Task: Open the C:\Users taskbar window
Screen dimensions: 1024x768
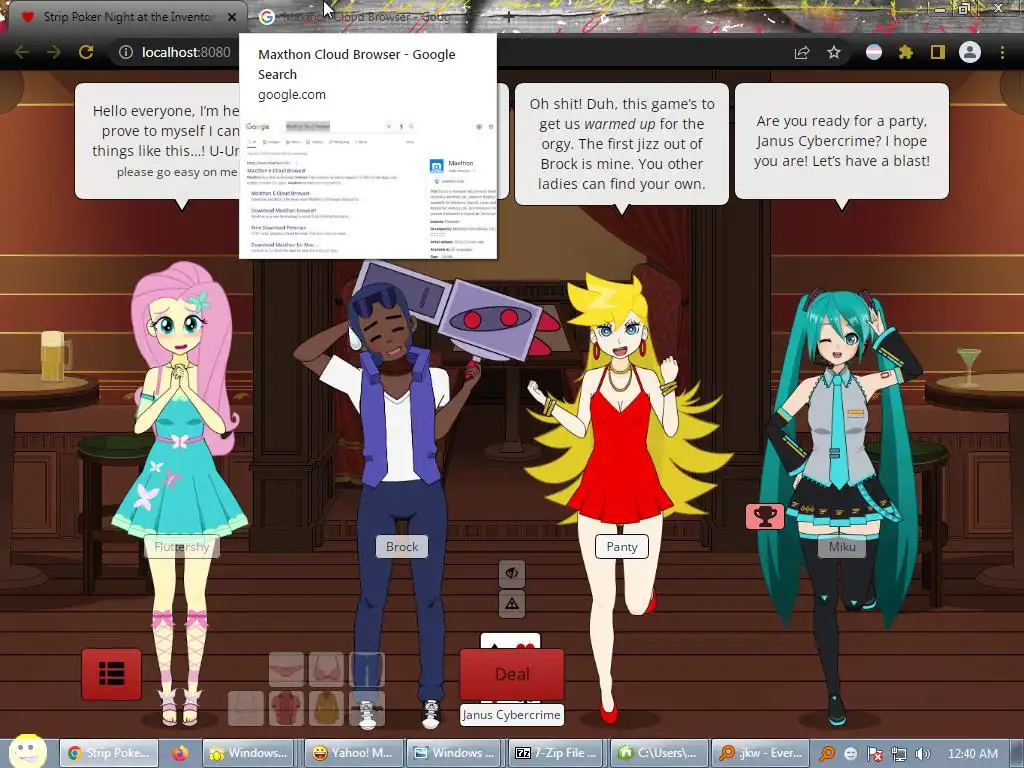Action: (x=658, y=753)
